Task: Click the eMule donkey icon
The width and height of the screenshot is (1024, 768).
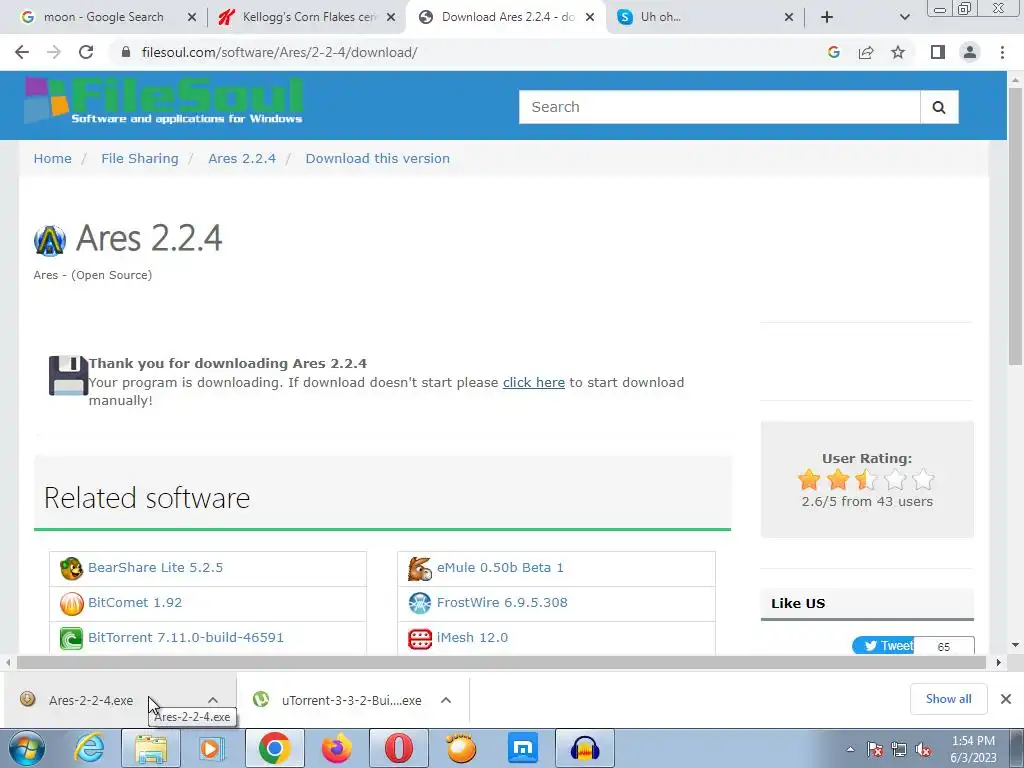Action: (x=420, y=568)
